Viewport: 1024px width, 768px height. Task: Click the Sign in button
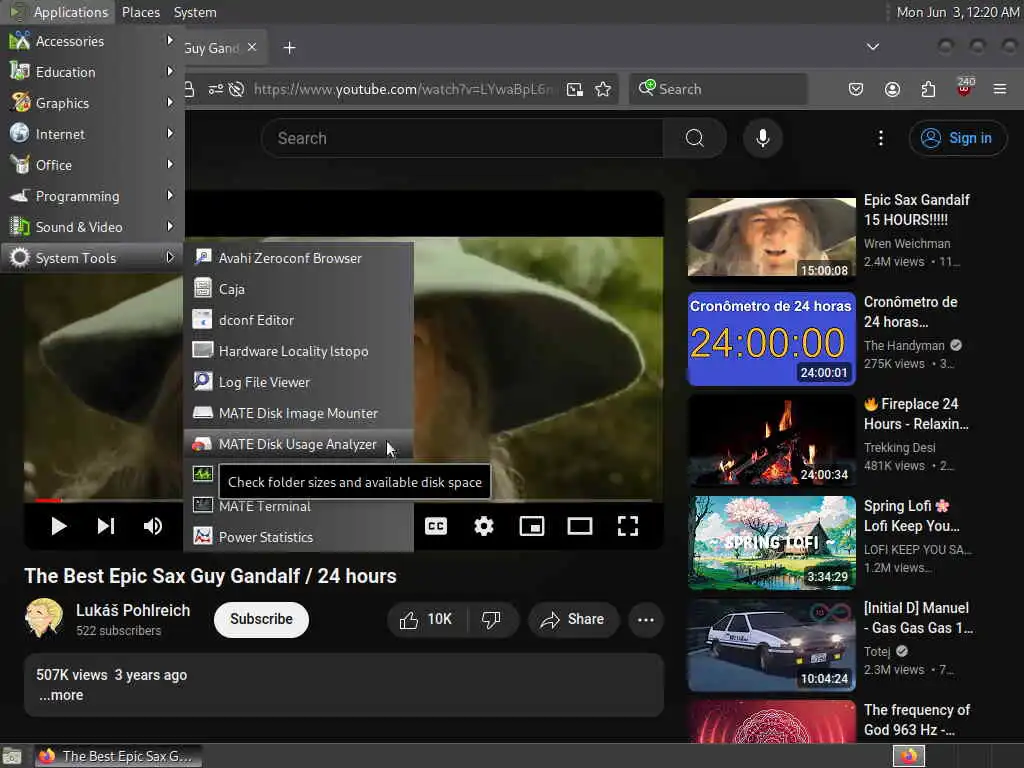point(957,138)
